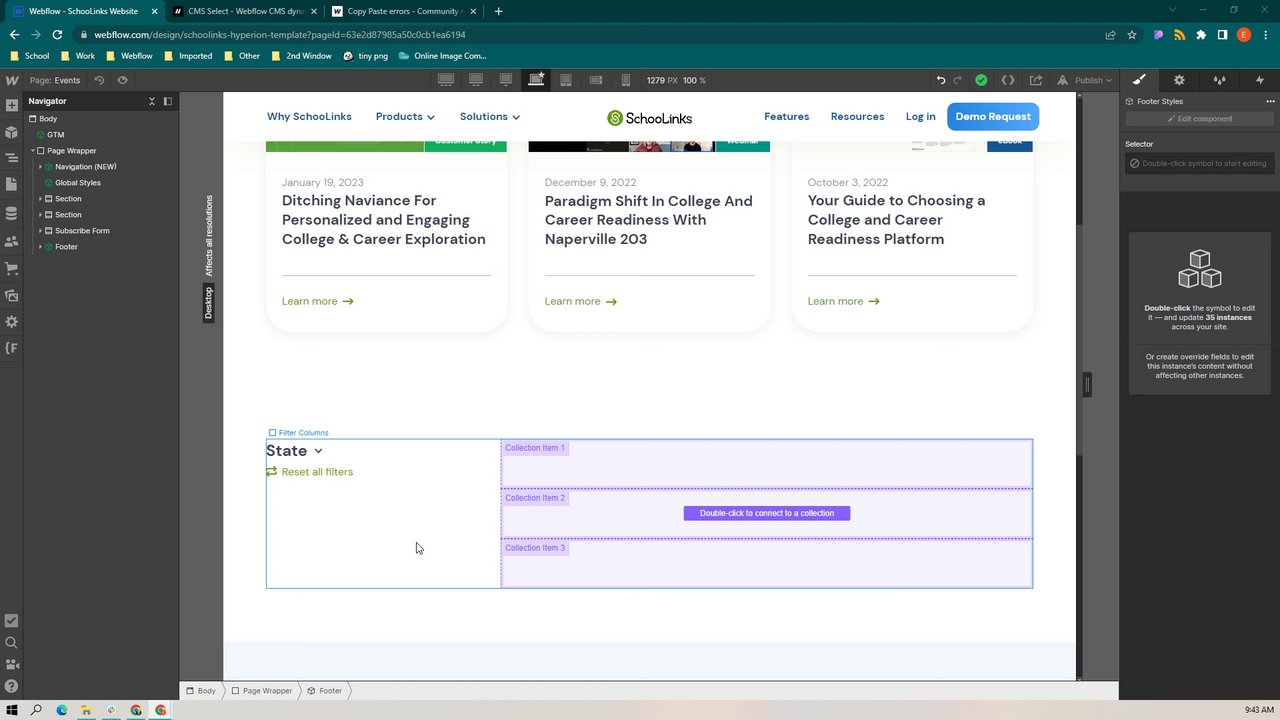This screenshot has width=1280, height=720.
Task: Open File Explorer from the taskbar
Action: 87,710
